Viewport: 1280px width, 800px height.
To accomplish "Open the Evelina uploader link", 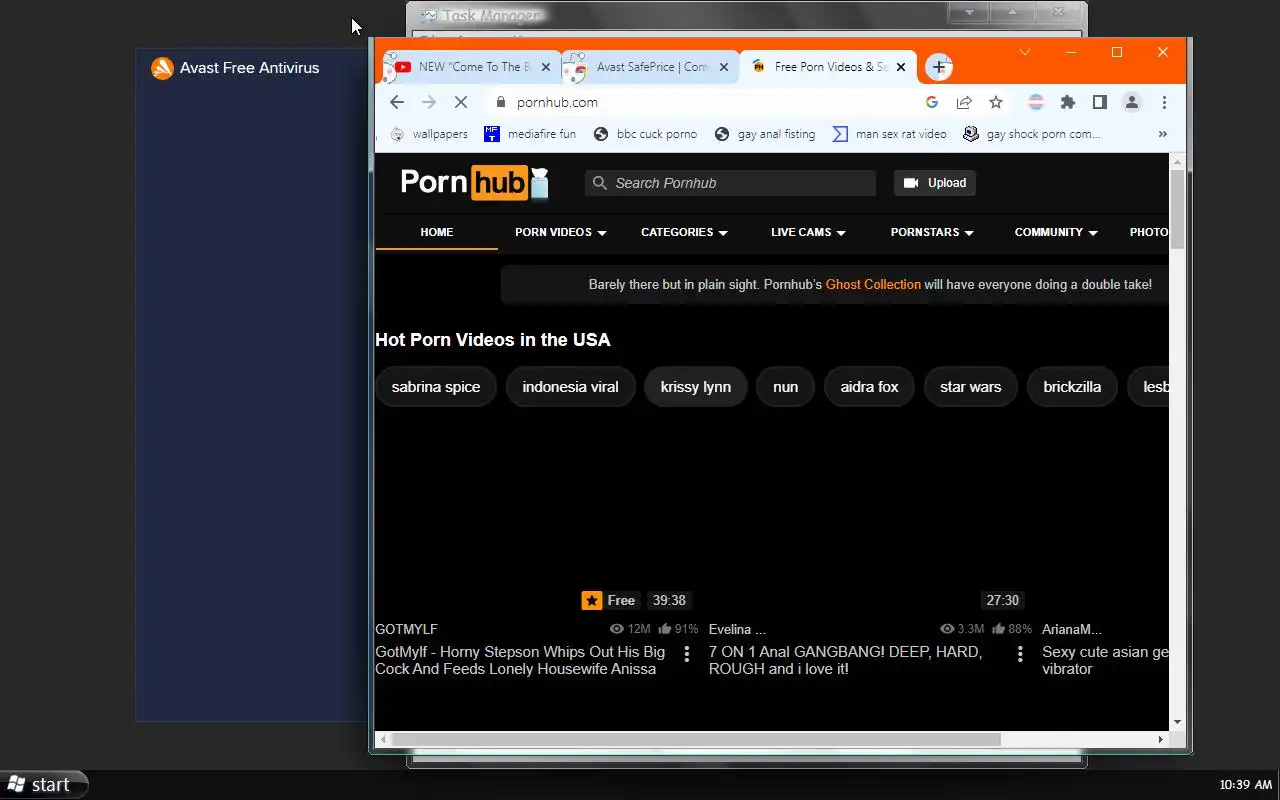I will [x=737, y=630].
